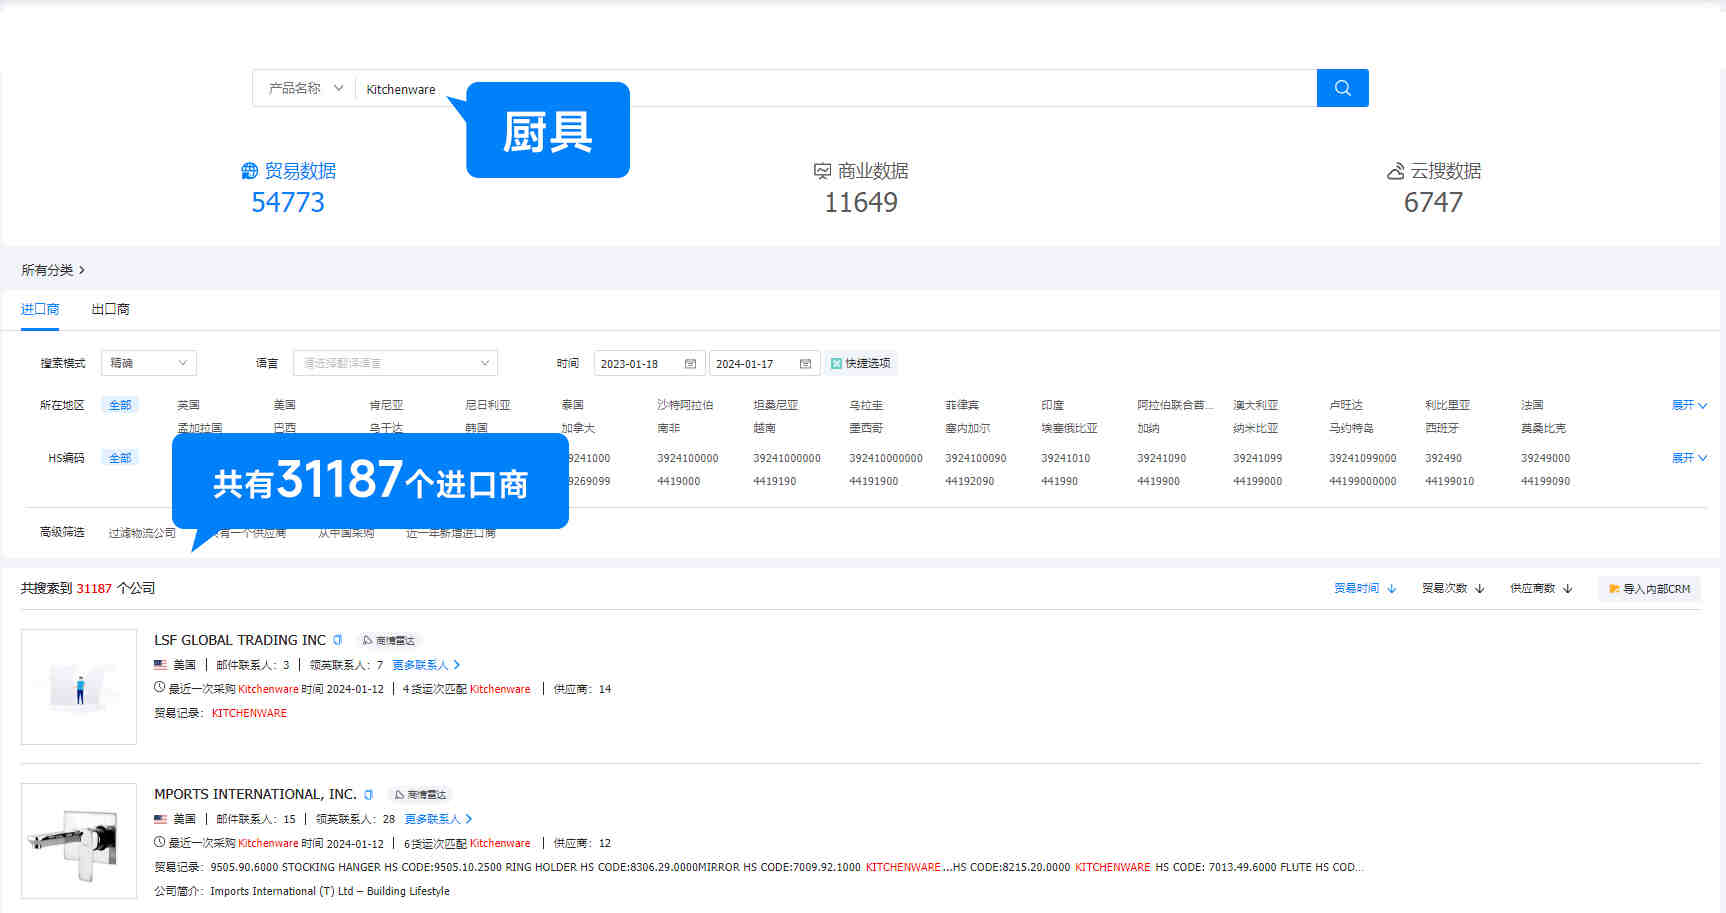The image size is (1726, 913).
Task: Filter region by 澳大利亚
Action: [x=1255, y=405]
